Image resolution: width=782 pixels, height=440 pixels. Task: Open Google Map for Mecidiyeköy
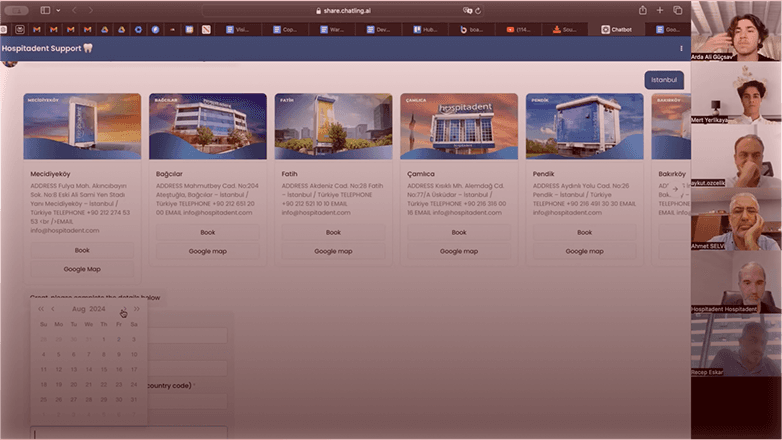[82, 269]
